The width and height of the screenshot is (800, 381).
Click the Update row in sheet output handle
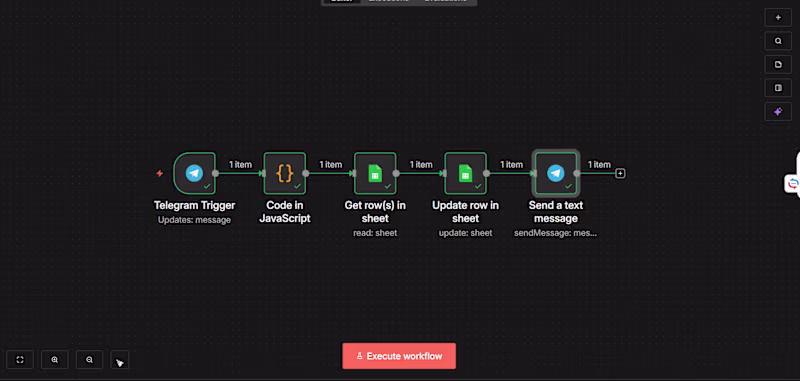click(x=486, y=173)
